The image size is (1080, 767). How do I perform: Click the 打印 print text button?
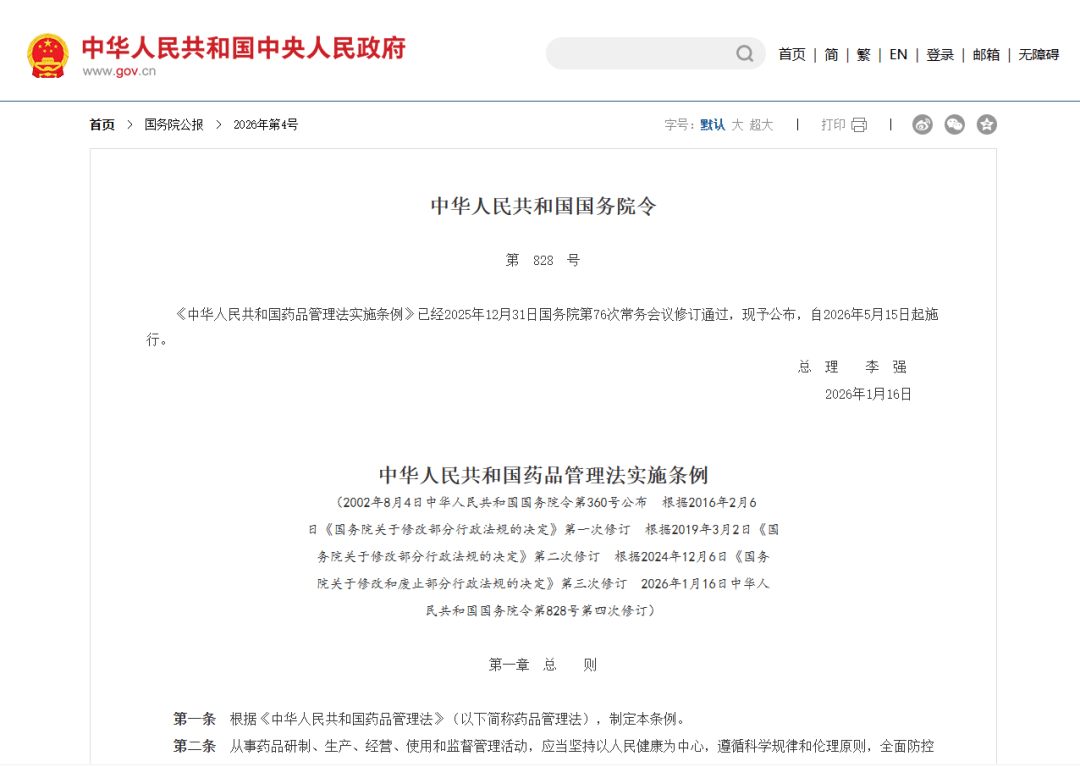(835, 124)
